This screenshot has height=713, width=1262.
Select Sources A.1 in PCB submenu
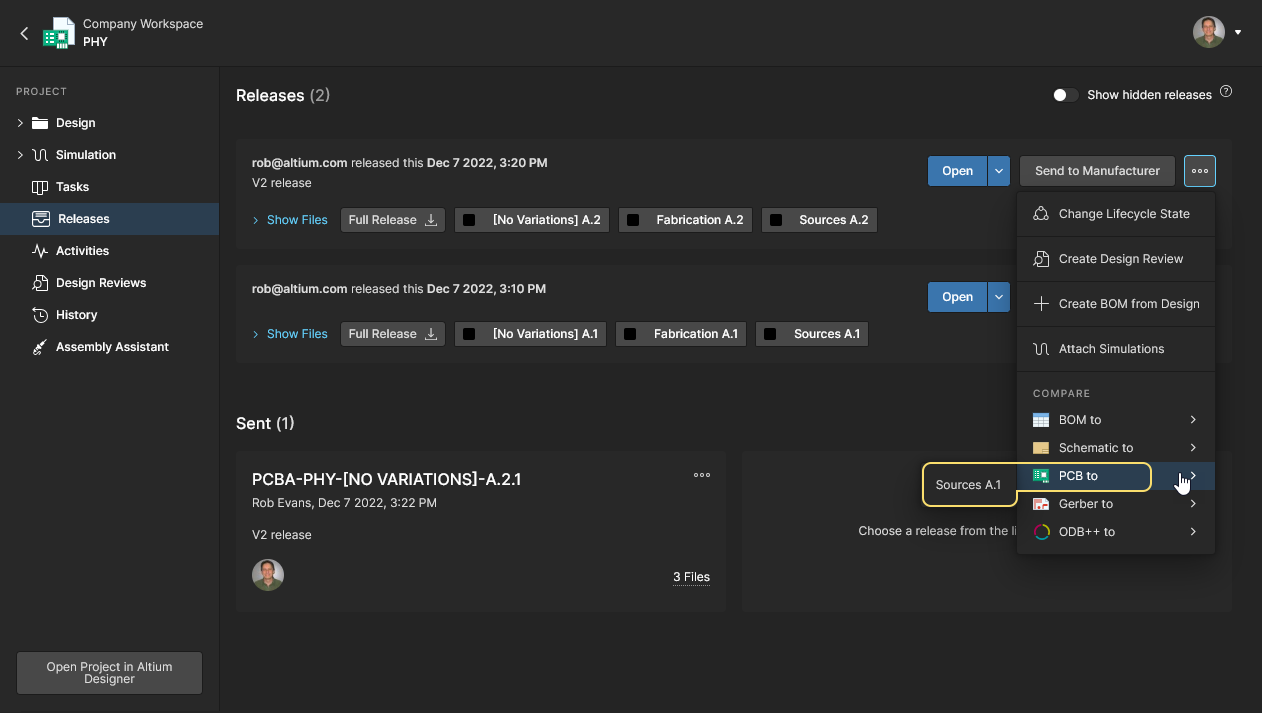point(969,485)
